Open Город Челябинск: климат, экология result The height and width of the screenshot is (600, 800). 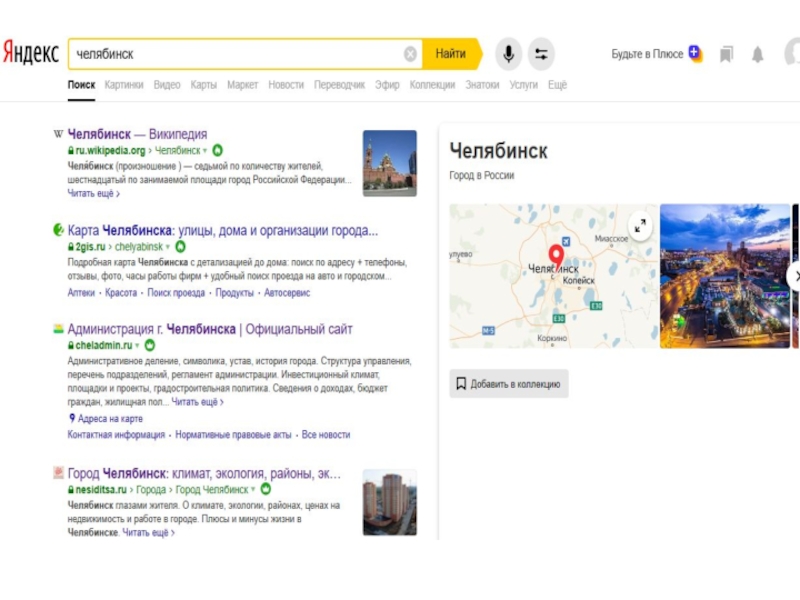click(x=204, y=473)
